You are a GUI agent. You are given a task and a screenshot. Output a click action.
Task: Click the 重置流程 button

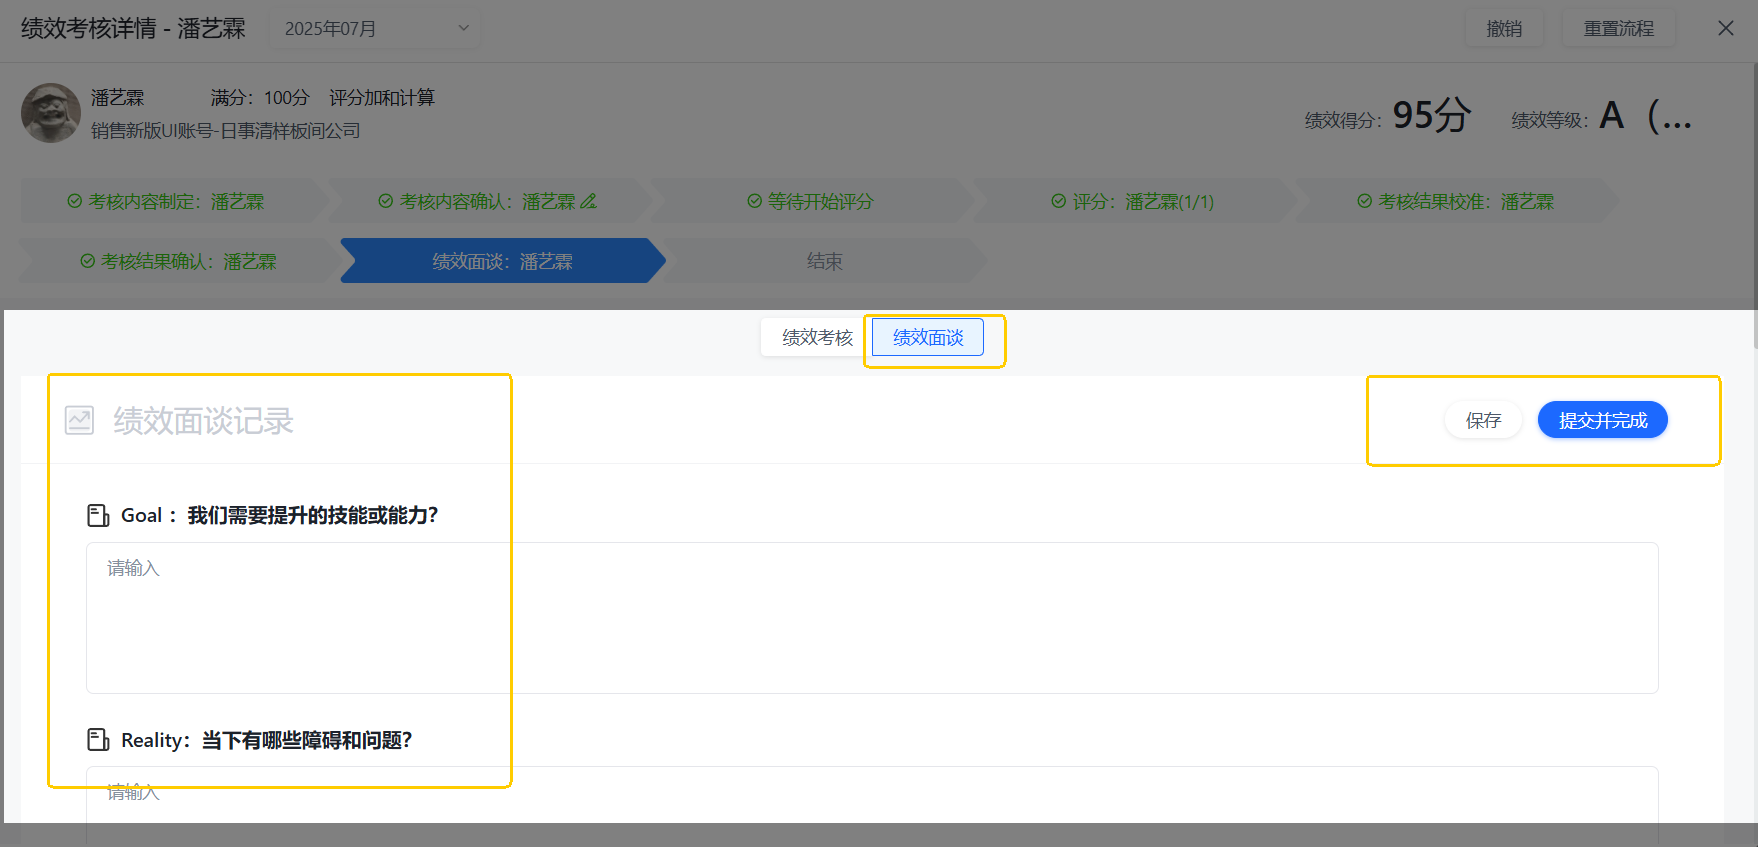click(1619, 29)
